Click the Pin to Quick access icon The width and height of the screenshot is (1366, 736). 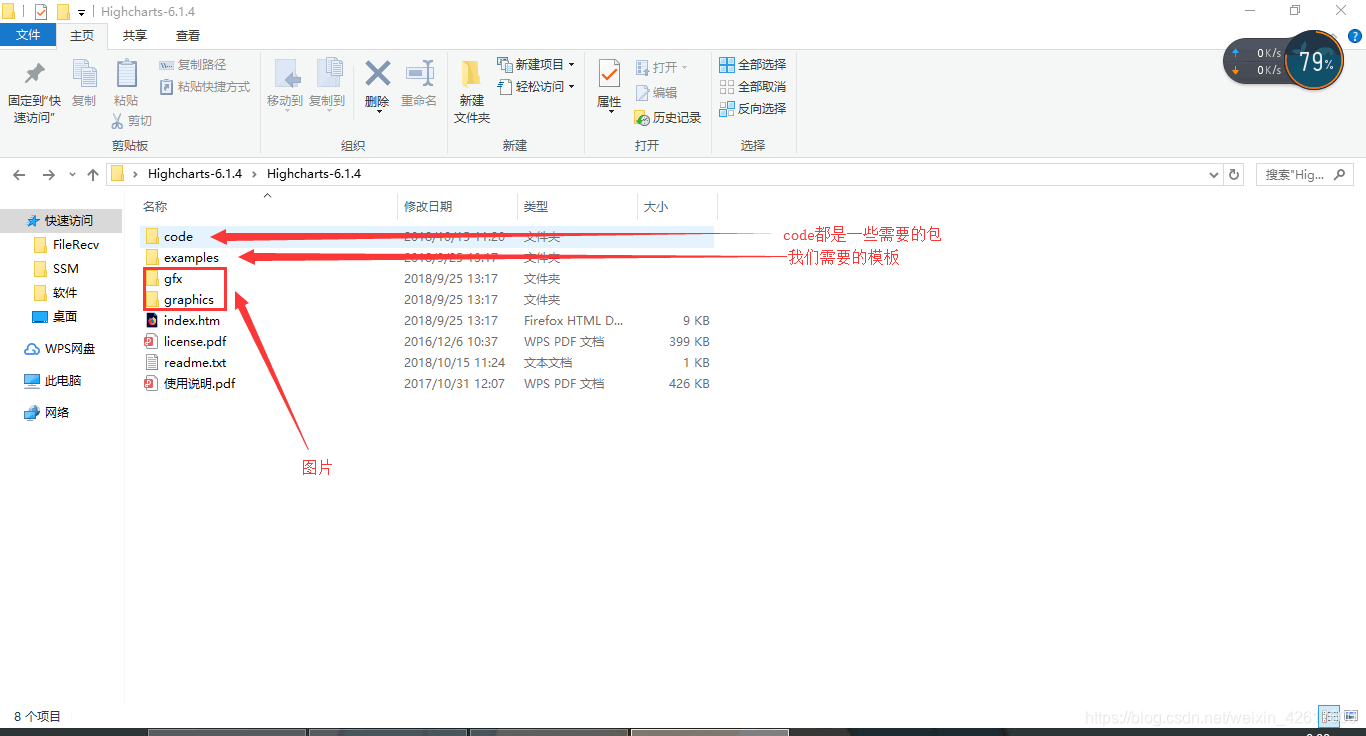35,74
